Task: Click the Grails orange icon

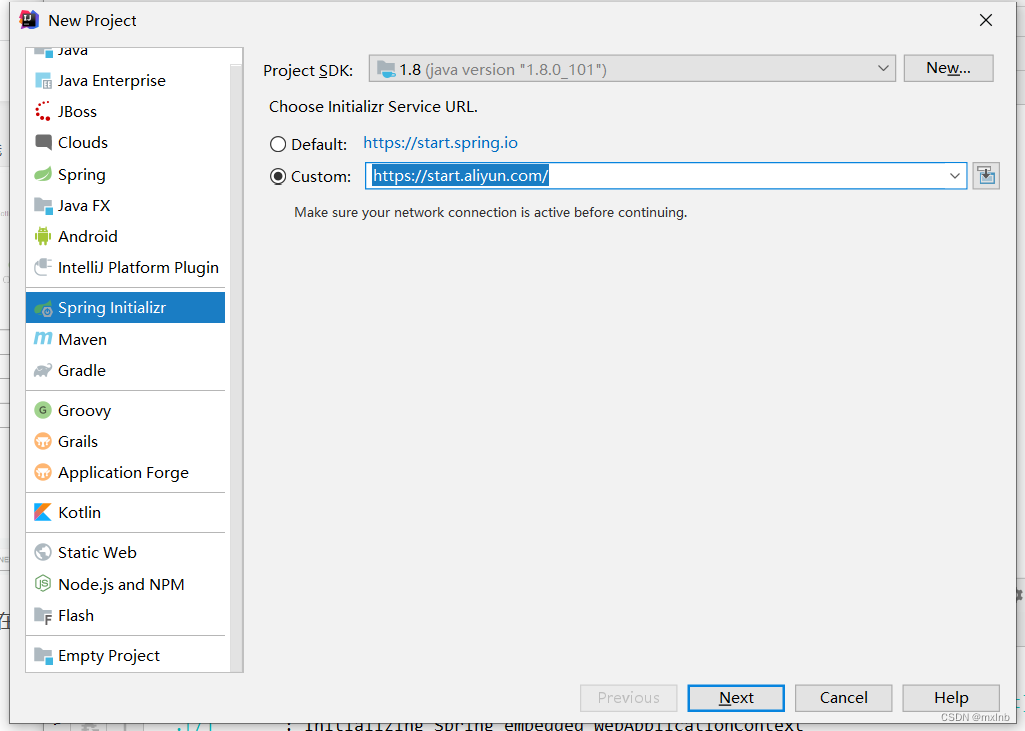Action: click(x=43, y=441)
